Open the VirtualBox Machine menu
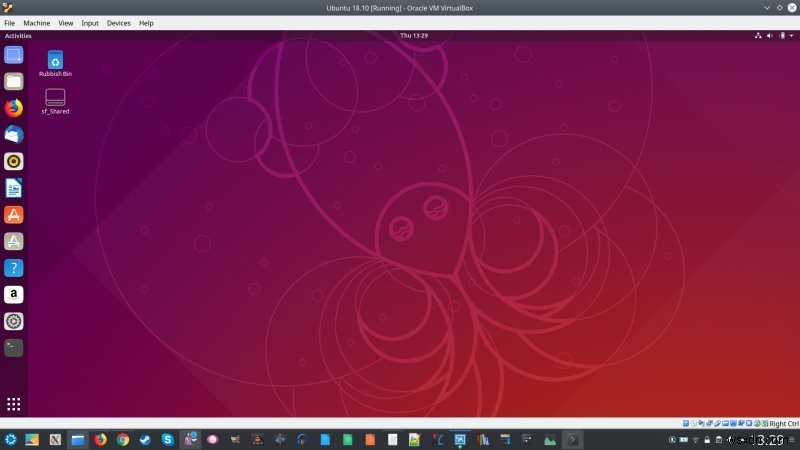 (37, 23)
